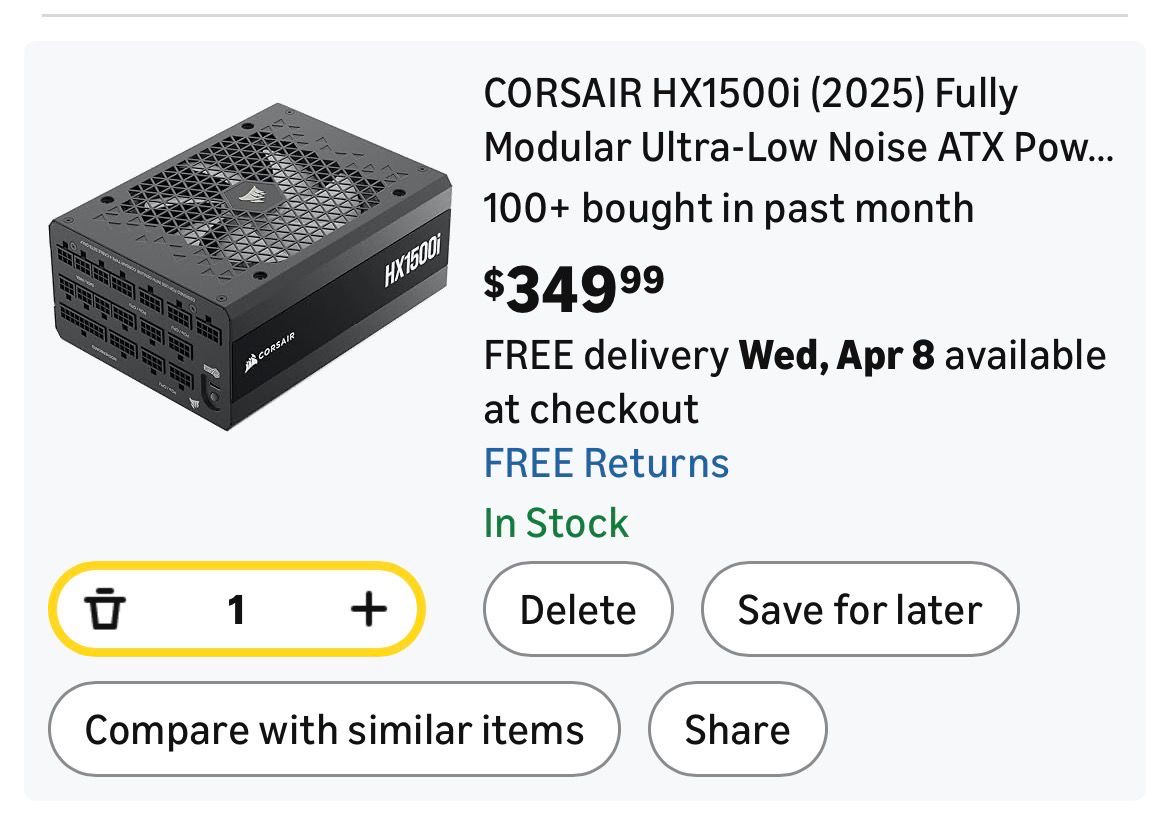Click the green In Stock label
Viewport: 1170px width, 838px height.
click(x=556, y=523)
